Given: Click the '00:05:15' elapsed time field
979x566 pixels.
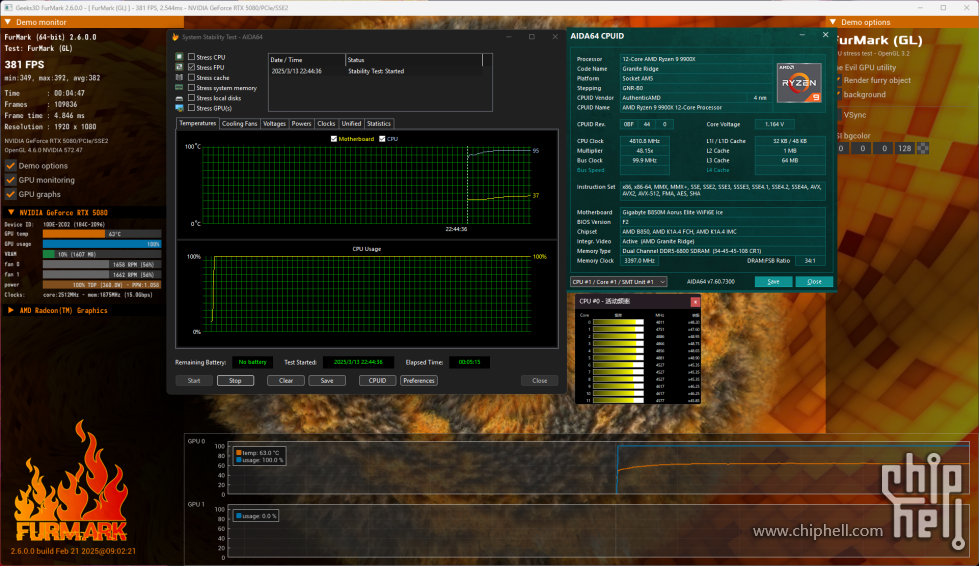Looking at the screenshot, I should pyautogui.click(x=470, y=362).
